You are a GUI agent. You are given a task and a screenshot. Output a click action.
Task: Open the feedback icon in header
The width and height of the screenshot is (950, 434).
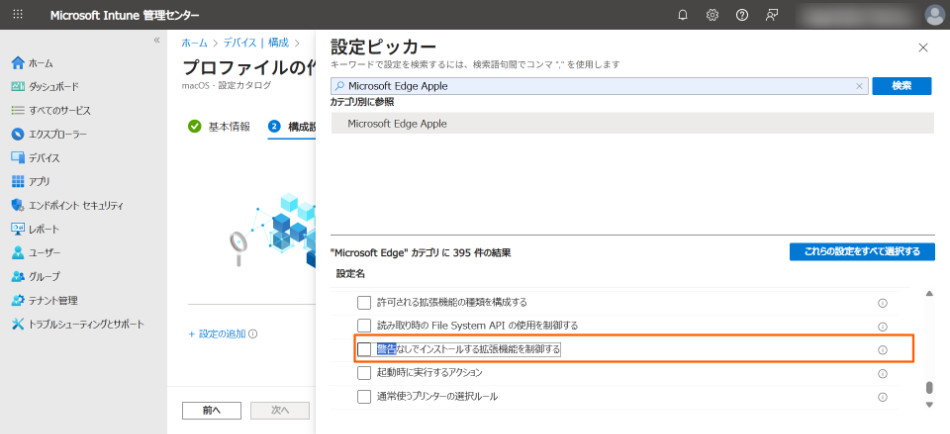[x=771, y=15]
